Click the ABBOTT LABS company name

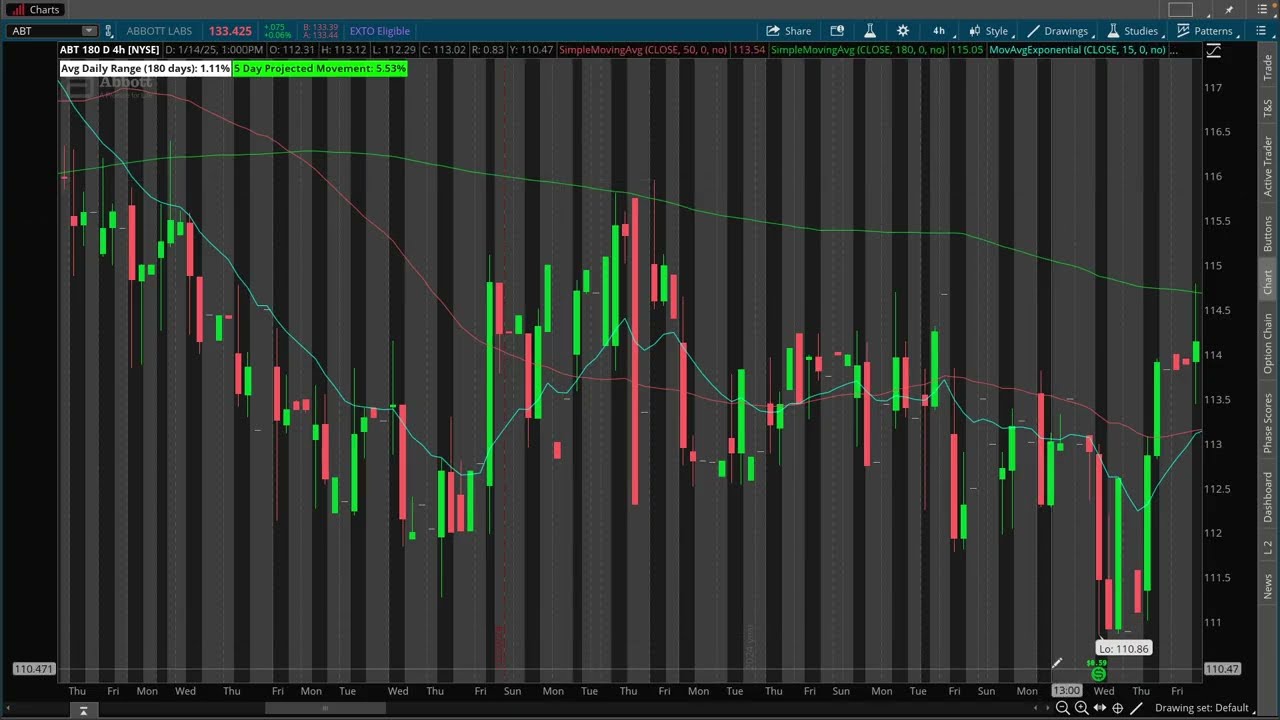coord(159,31)
